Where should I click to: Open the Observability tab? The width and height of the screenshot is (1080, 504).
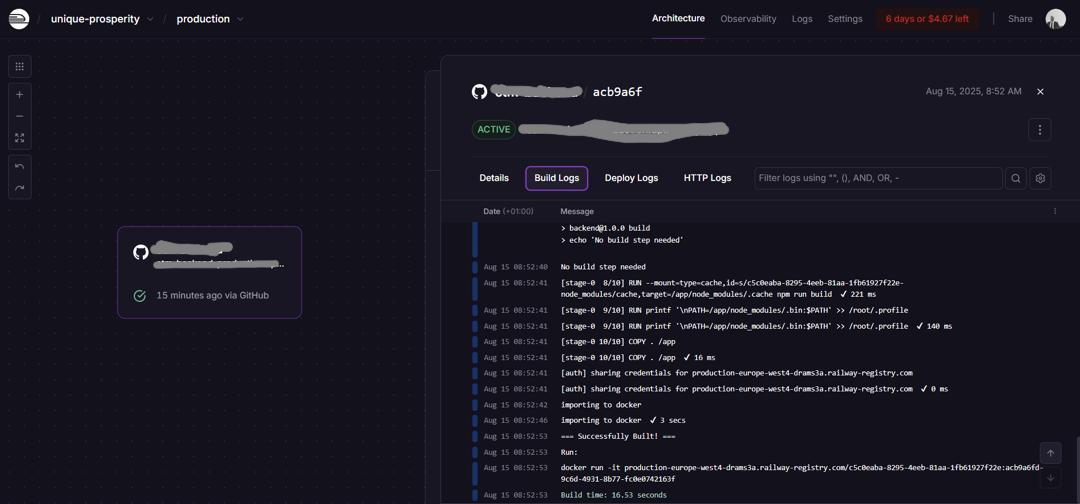point(748,19)
